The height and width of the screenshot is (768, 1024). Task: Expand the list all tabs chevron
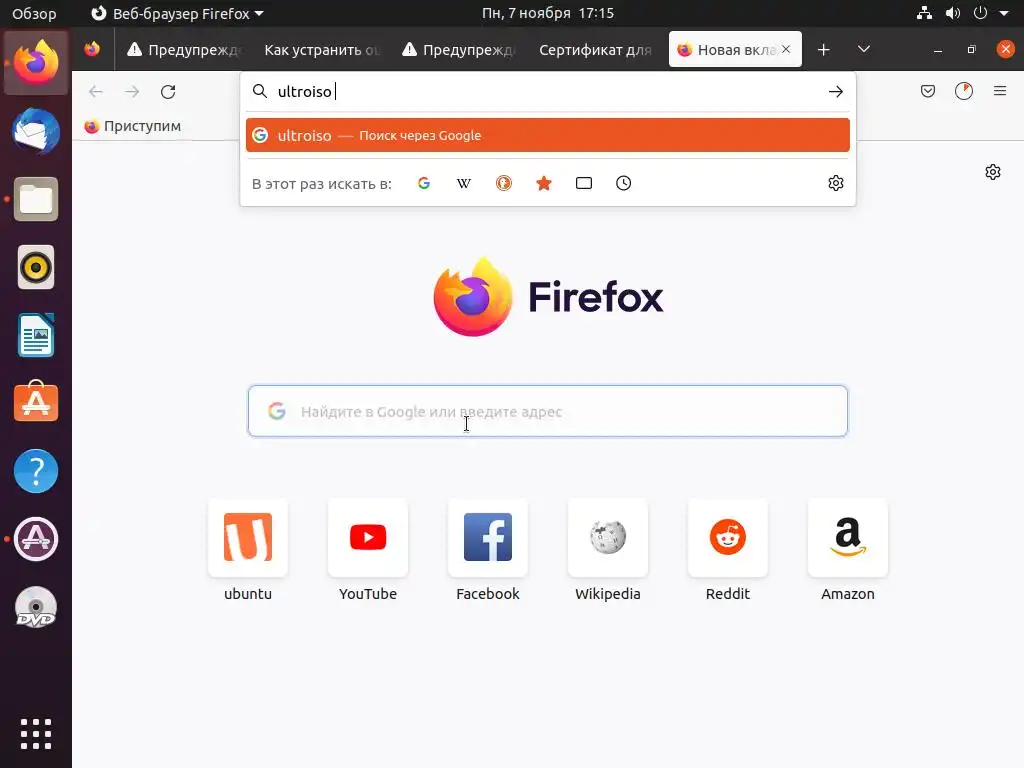click(863, 50)
